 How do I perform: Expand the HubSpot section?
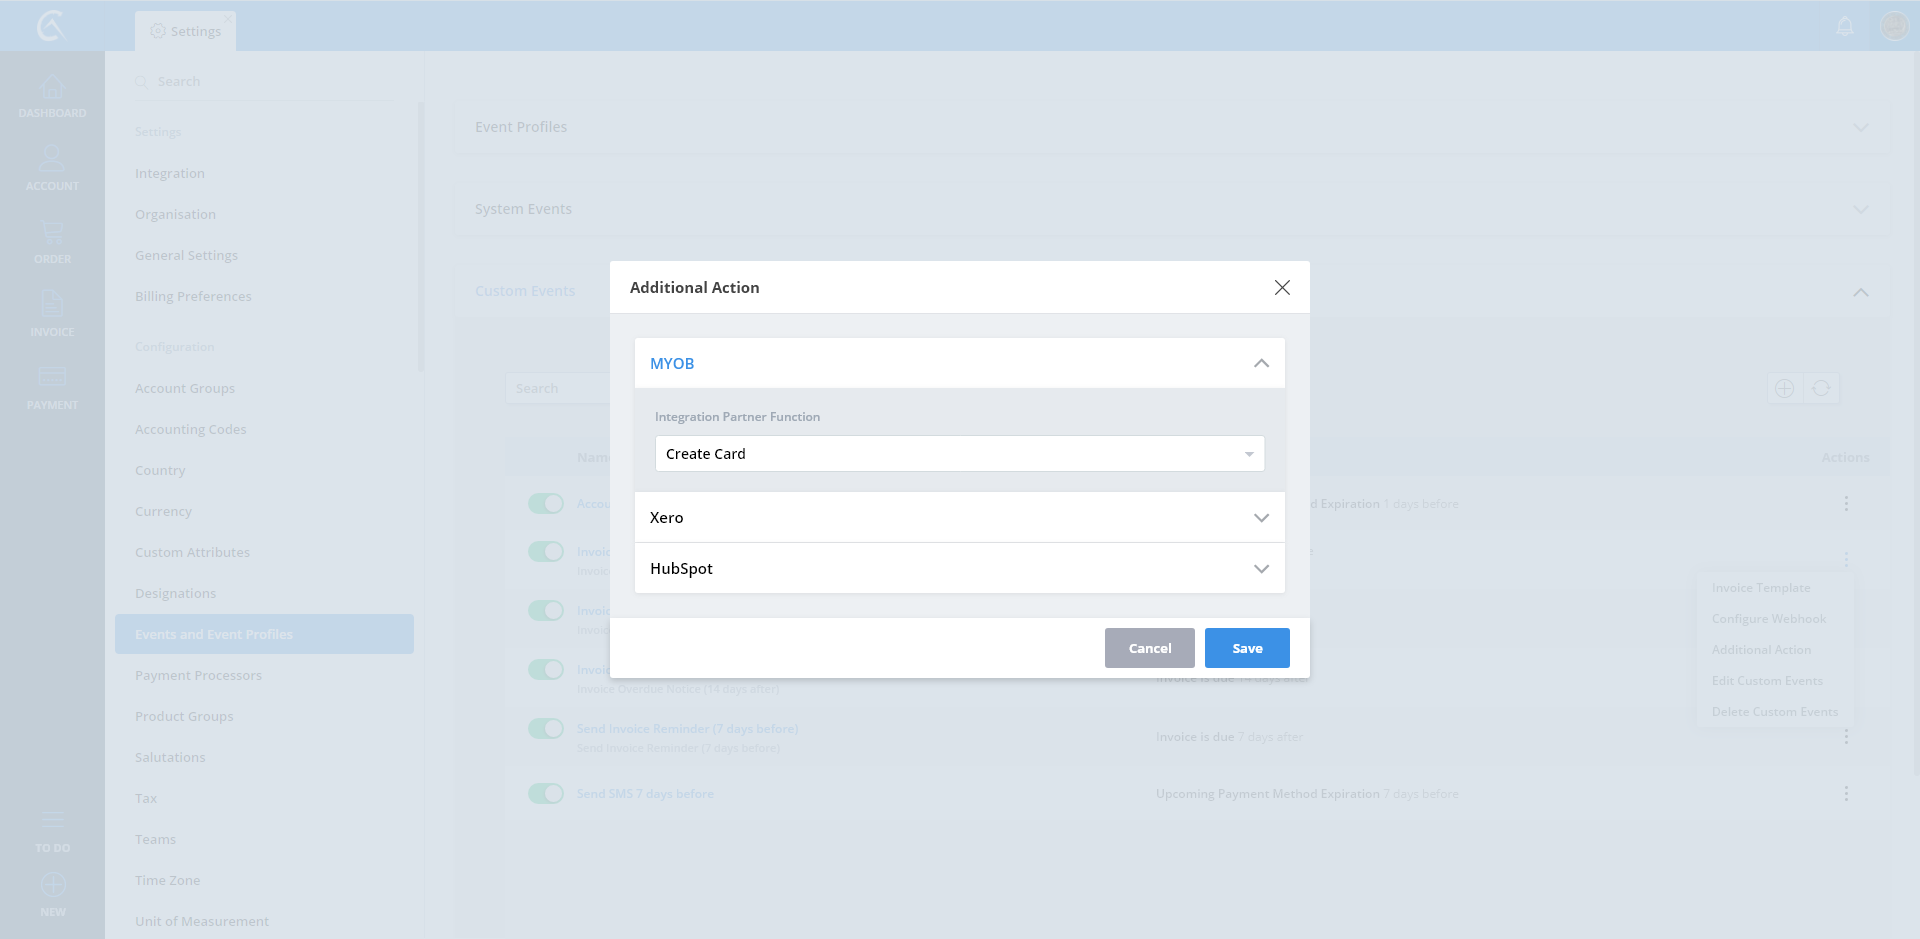click(x=959, y=568)
